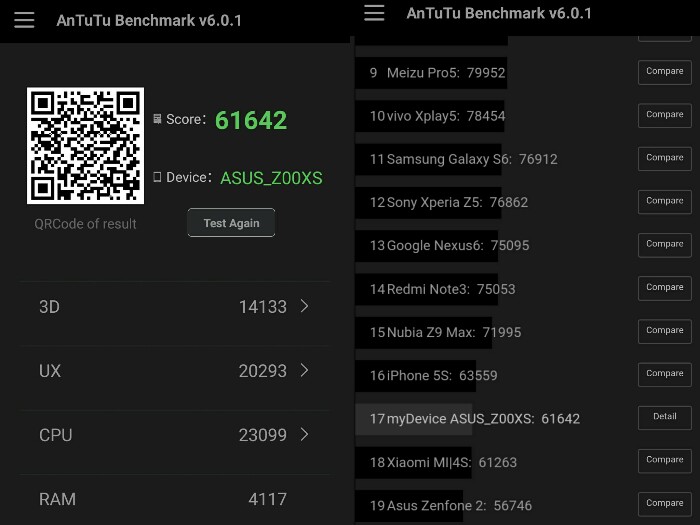Compare with iPhone 5S
700x525 pixels.
[x=665, y=374]
